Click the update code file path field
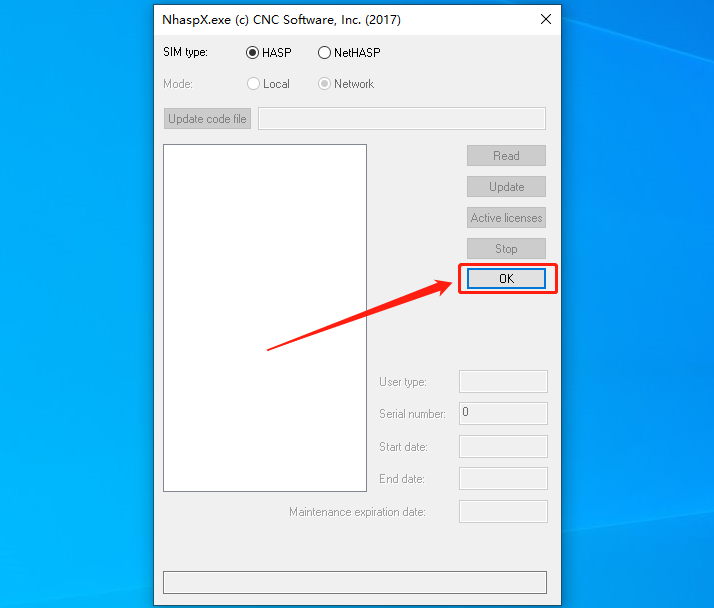The width and height of the screenshot is (714, 608). click(402, 118)
